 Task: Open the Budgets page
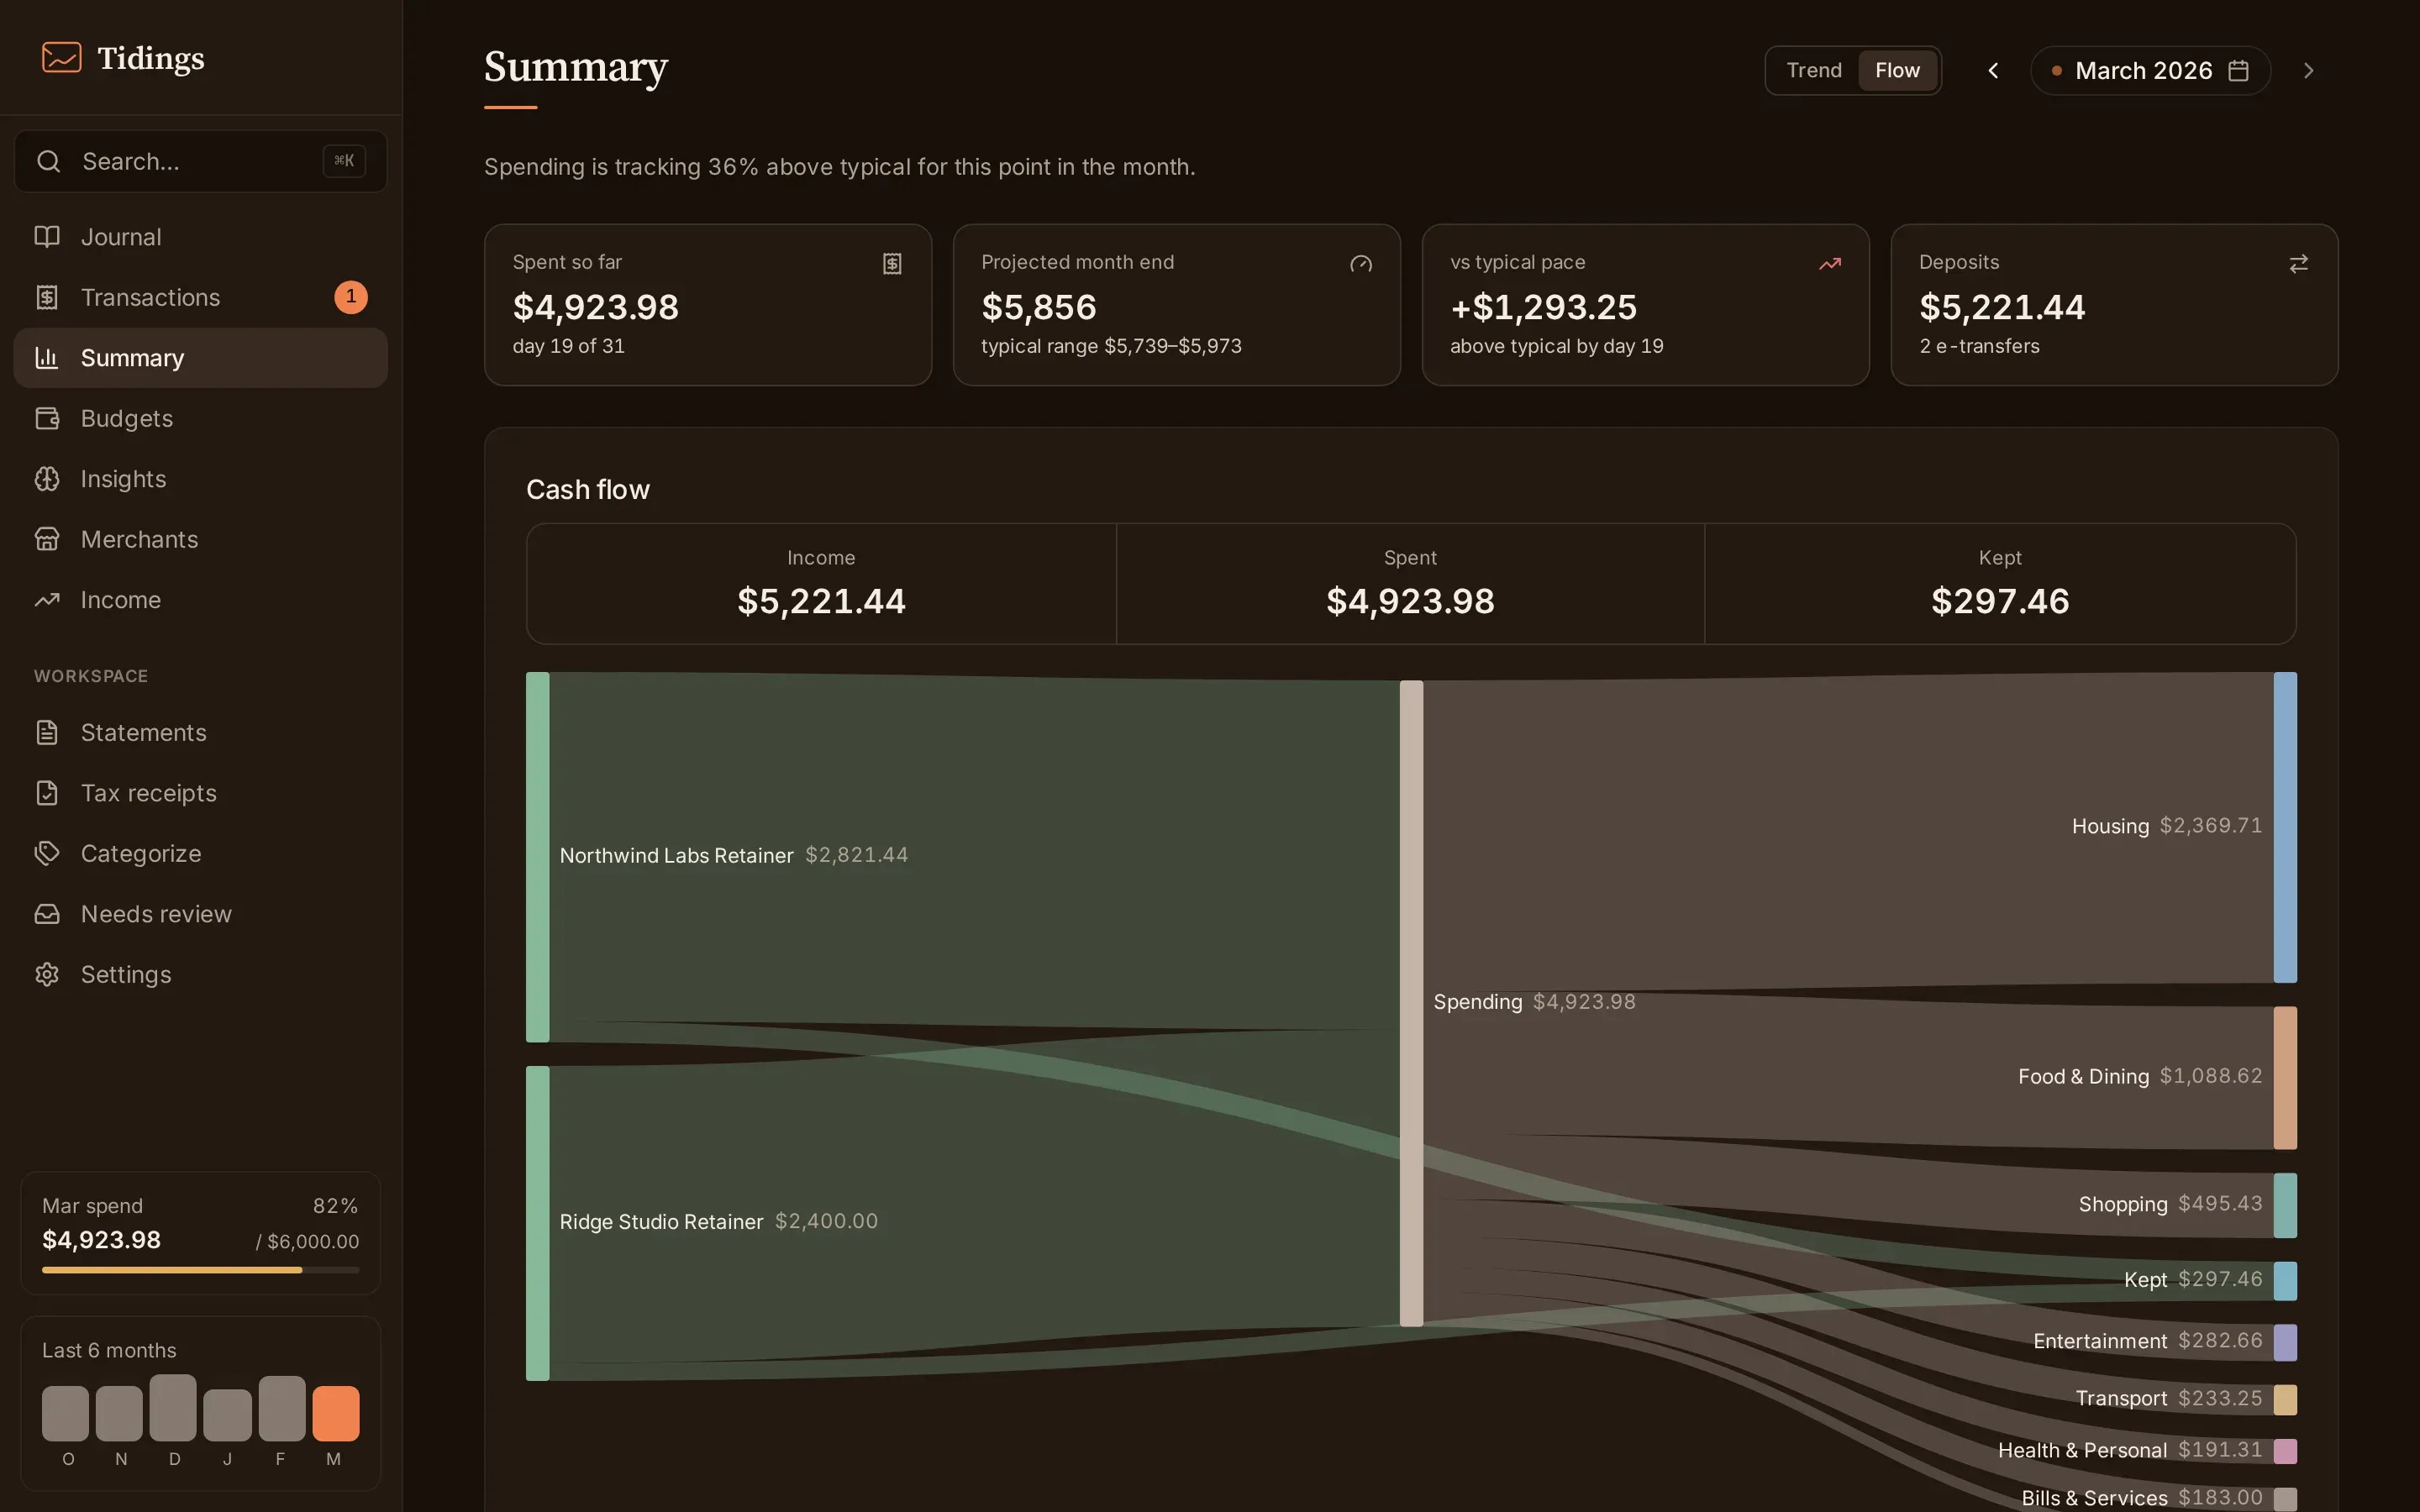coord(201,418)
